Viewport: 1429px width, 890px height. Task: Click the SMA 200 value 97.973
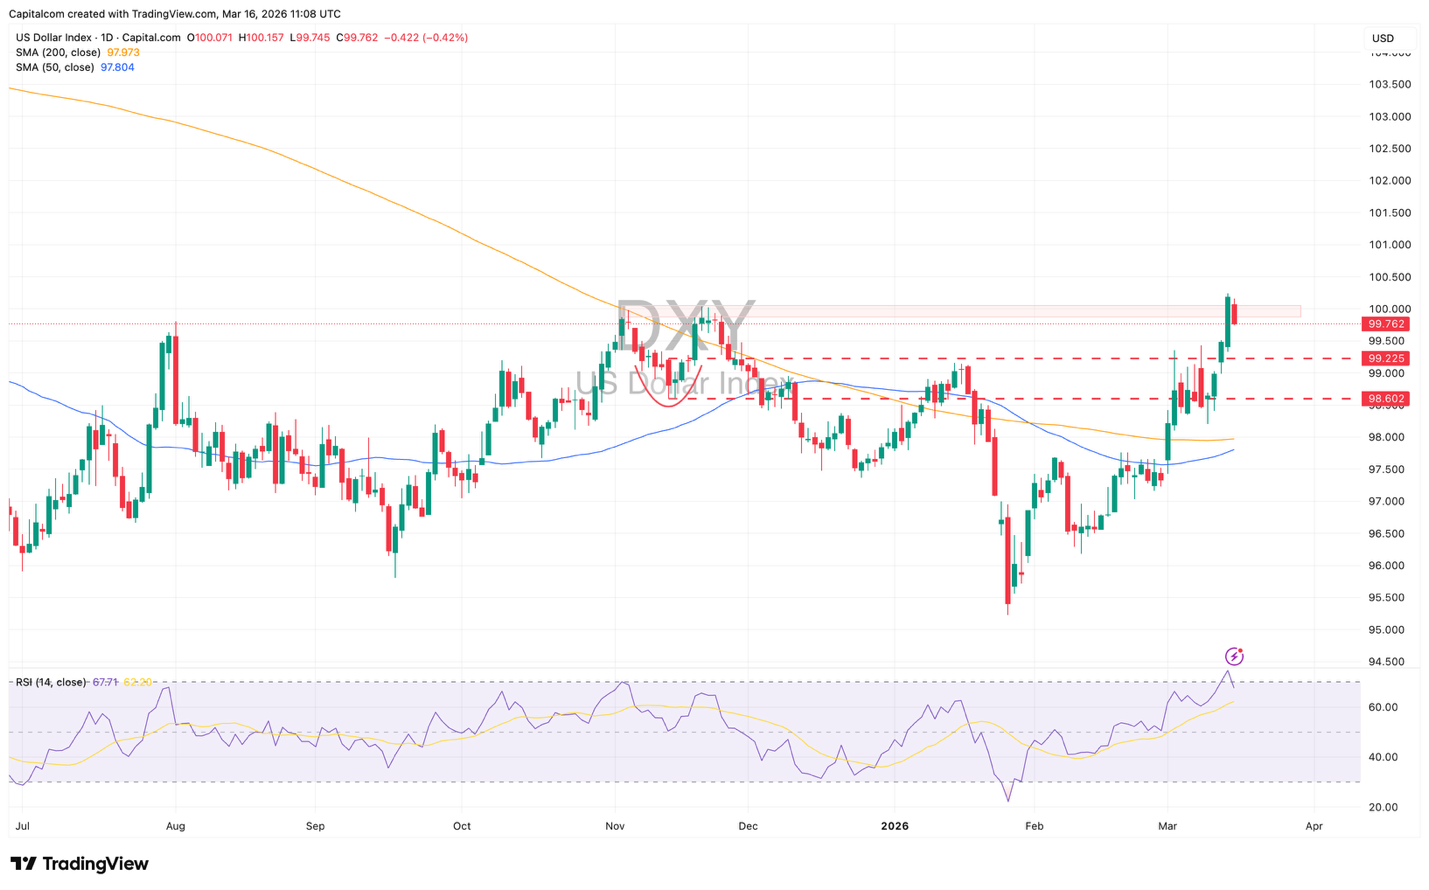[123, 52]
